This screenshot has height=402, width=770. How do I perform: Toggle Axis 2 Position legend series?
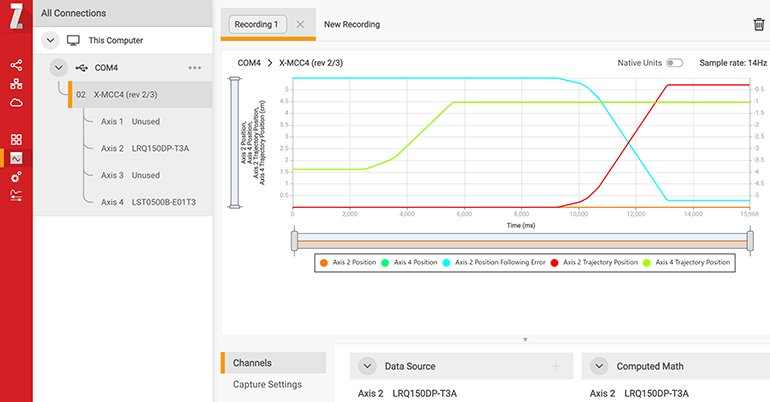pyautogui.click(x=347, y=262)
